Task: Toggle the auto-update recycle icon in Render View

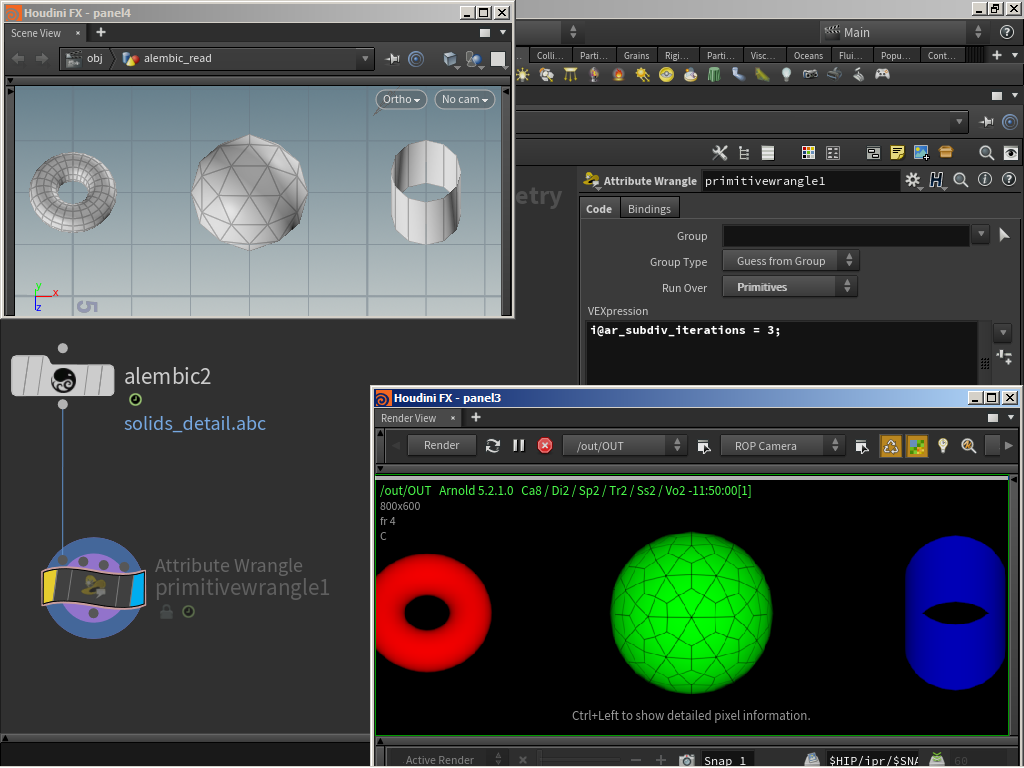Action: (x=891, y=446)
